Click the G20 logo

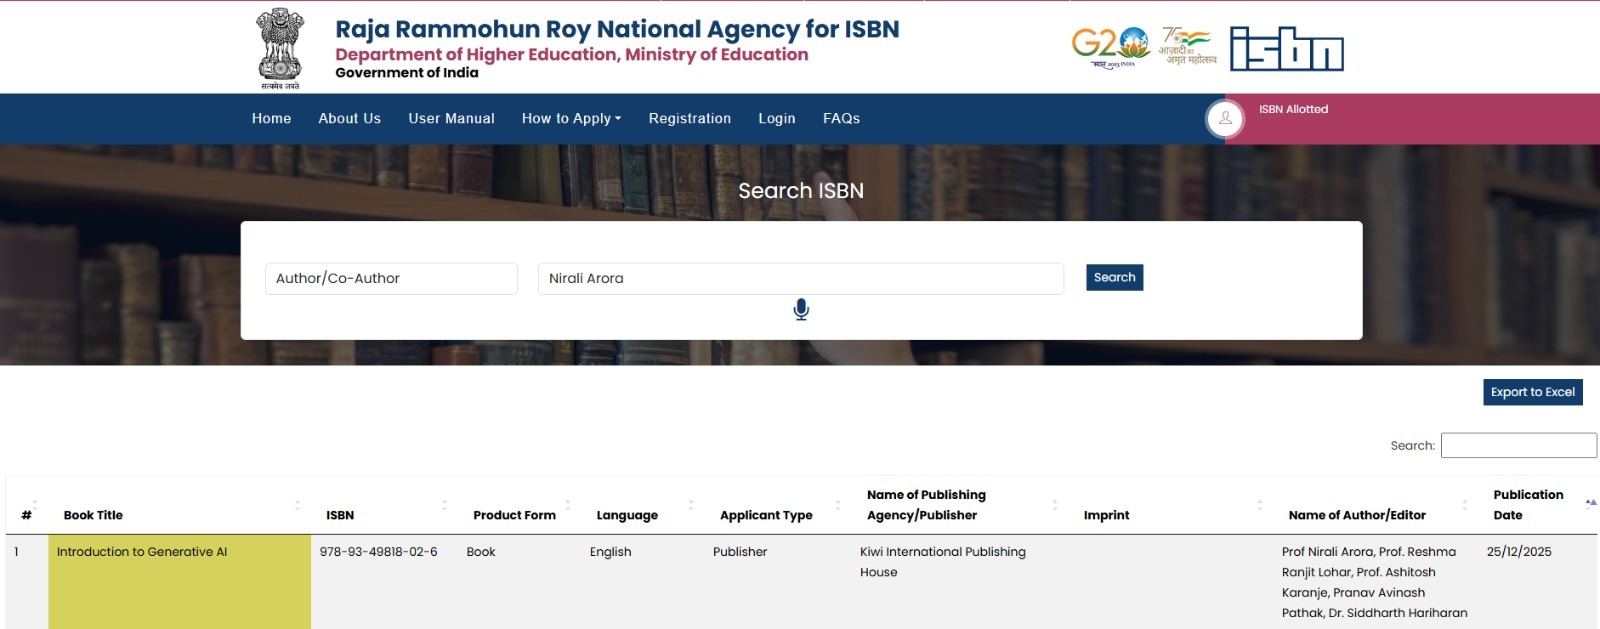tap(1110, 46)
